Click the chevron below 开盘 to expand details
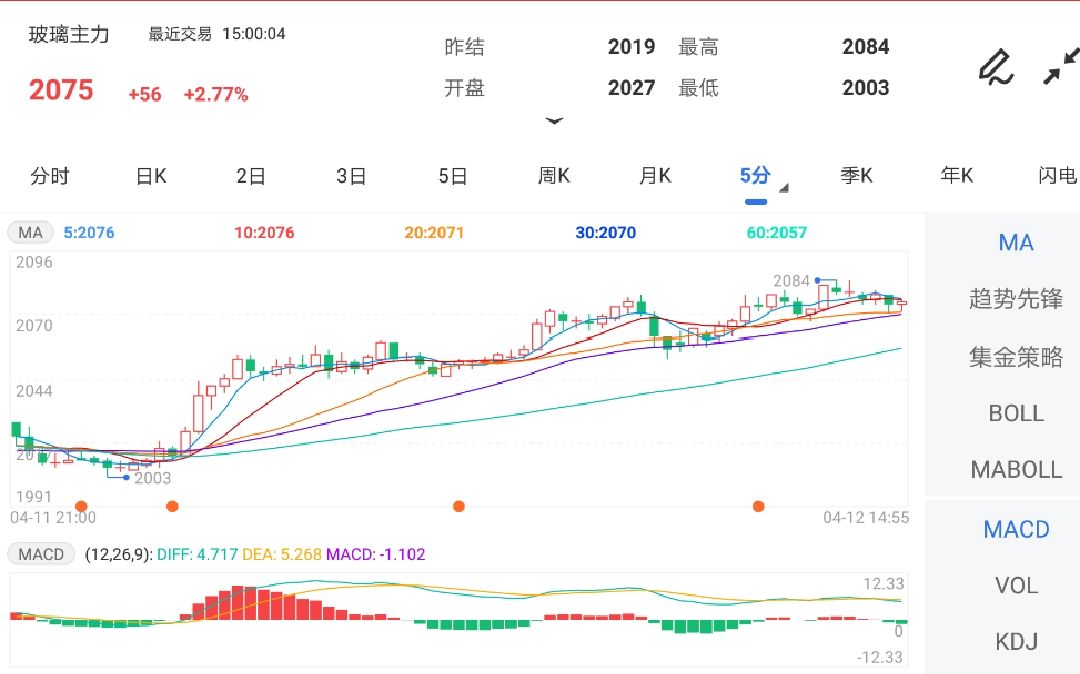Screen dimensions: 1080x674 coord(555,121)
